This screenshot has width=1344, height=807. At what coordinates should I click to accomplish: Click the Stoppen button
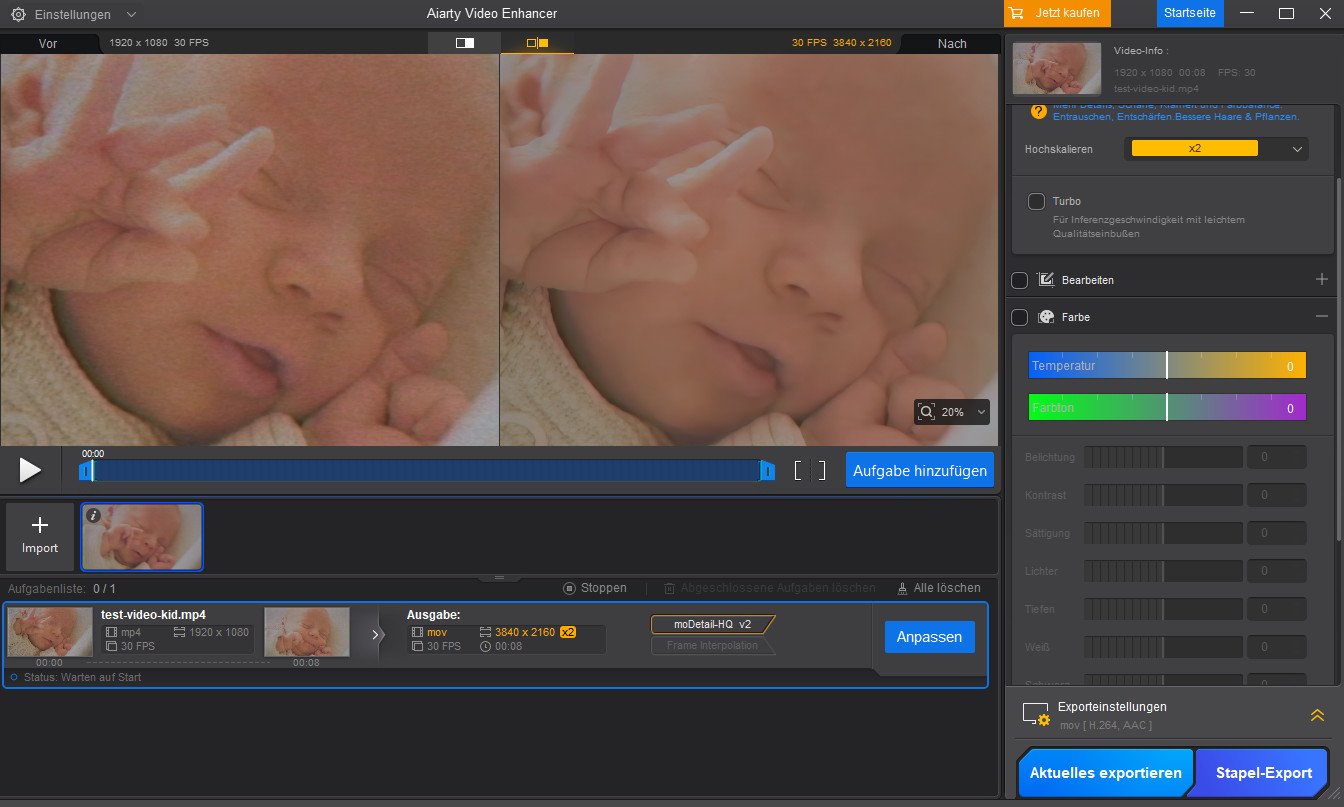[x=595, y=588]
